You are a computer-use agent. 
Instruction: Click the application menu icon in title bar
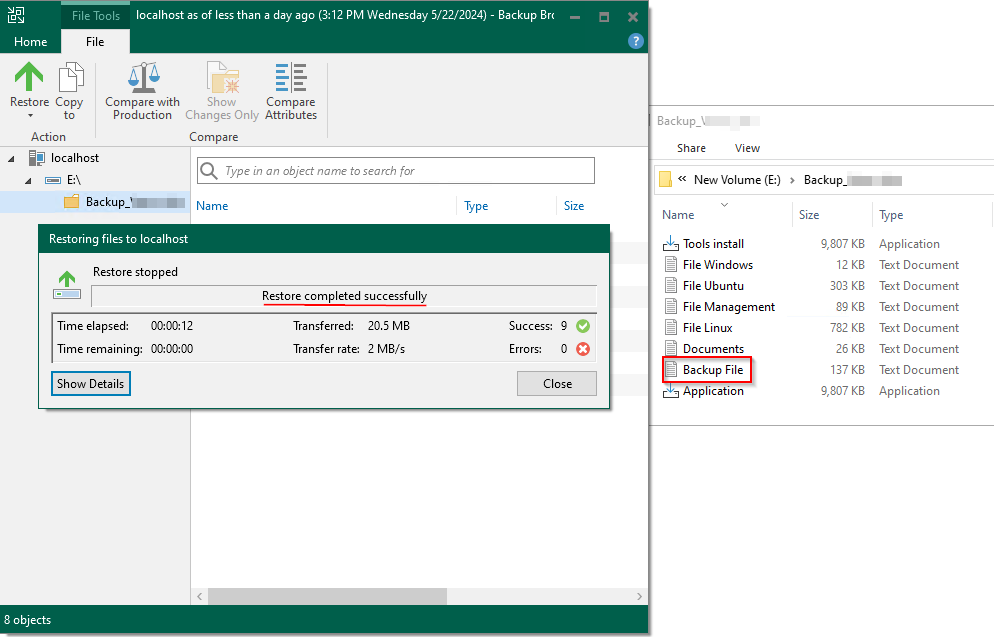click(16, 16)
